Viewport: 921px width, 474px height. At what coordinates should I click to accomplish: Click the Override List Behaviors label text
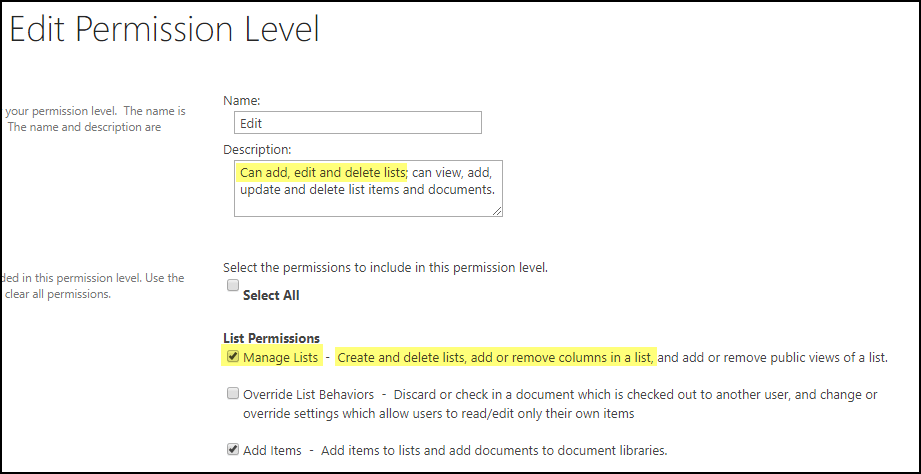coord(309,395)
